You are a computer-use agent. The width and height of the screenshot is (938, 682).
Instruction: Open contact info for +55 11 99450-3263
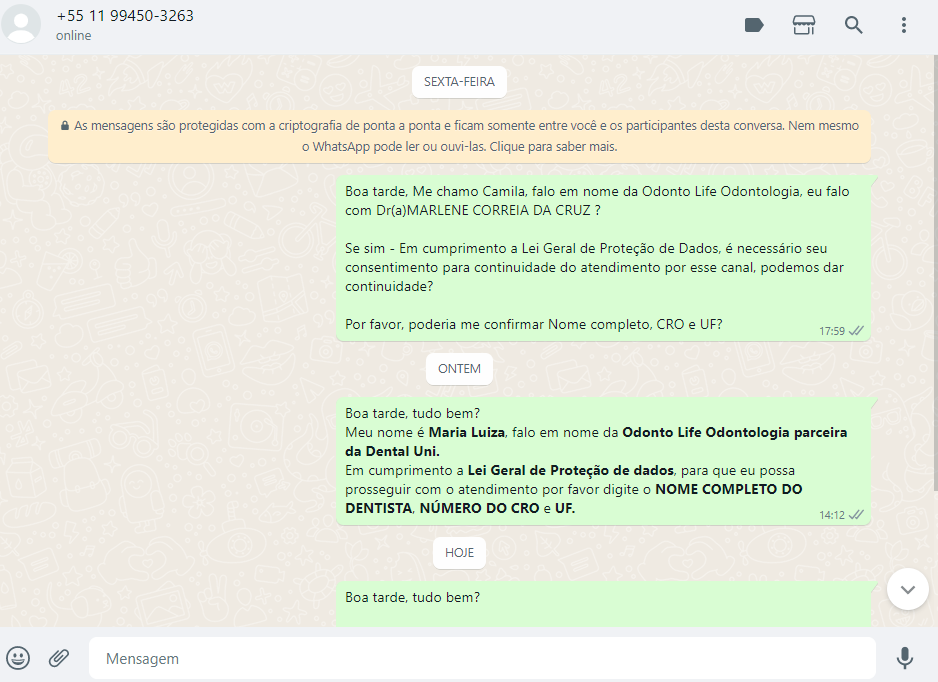pos(125,16)
